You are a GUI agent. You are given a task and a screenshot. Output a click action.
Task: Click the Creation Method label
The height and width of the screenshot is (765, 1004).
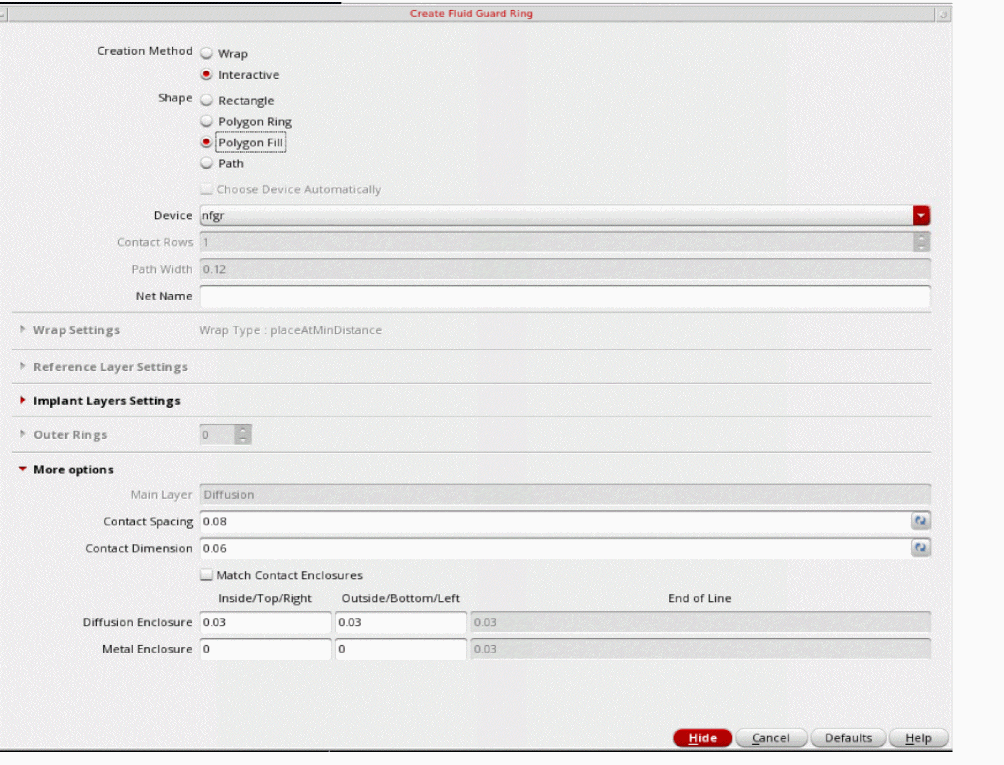(x=145, y=51)
